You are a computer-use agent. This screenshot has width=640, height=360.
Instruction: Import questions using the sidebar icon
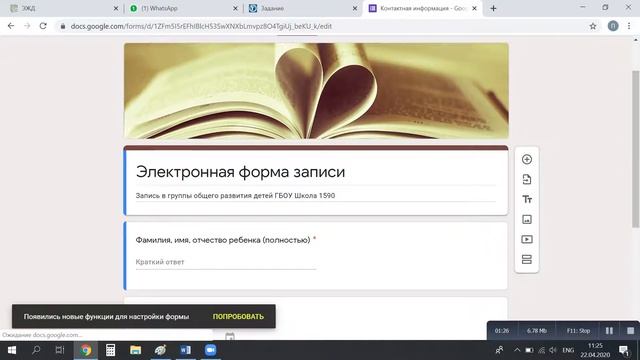click(527, 179)
